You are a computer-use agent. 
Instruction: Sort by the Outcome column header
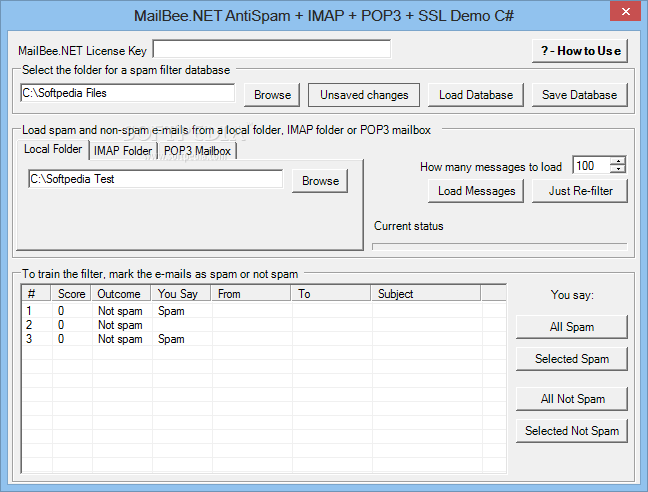[122, 294]
